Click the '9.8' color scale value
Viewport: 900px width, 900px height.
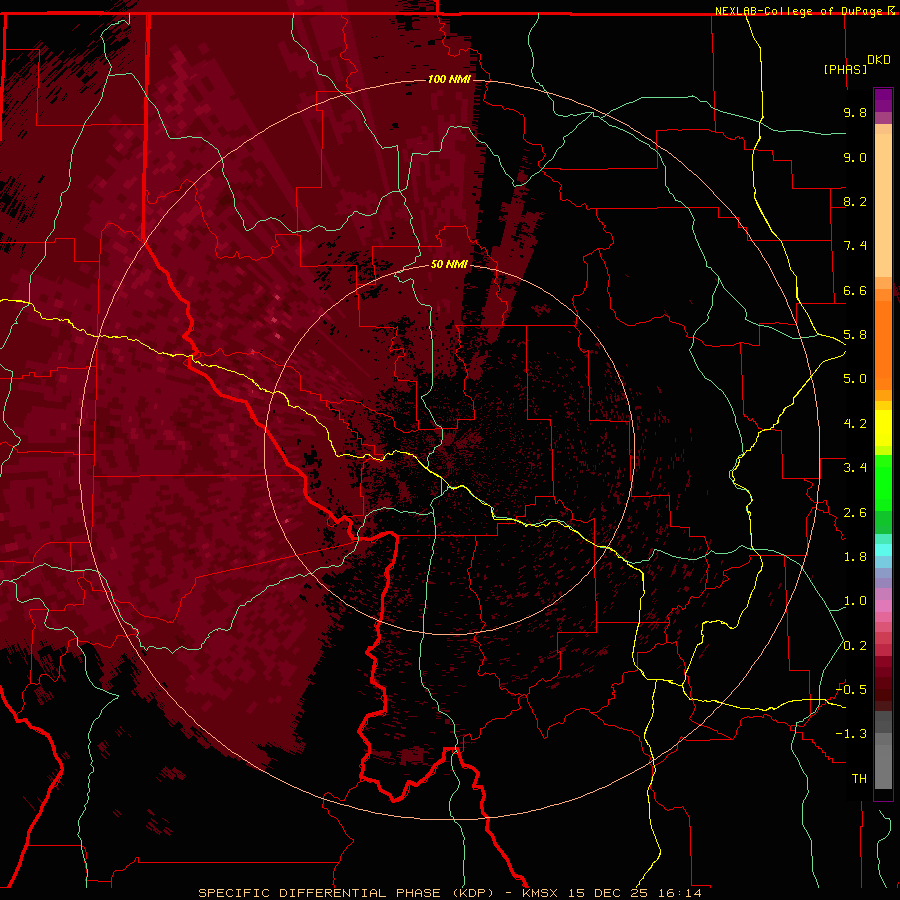click(855, 112)
